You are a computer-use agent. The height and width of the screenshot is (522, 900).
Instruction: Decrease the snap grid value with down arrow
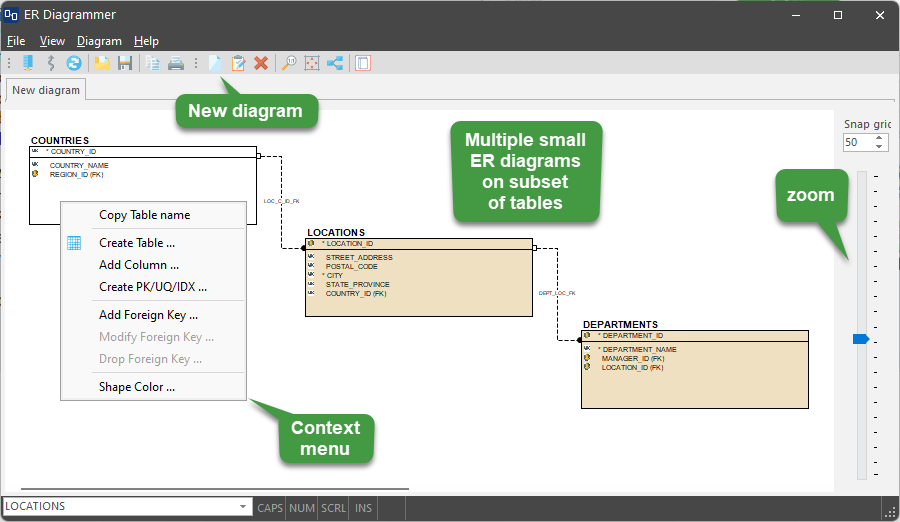coord(880,147)
